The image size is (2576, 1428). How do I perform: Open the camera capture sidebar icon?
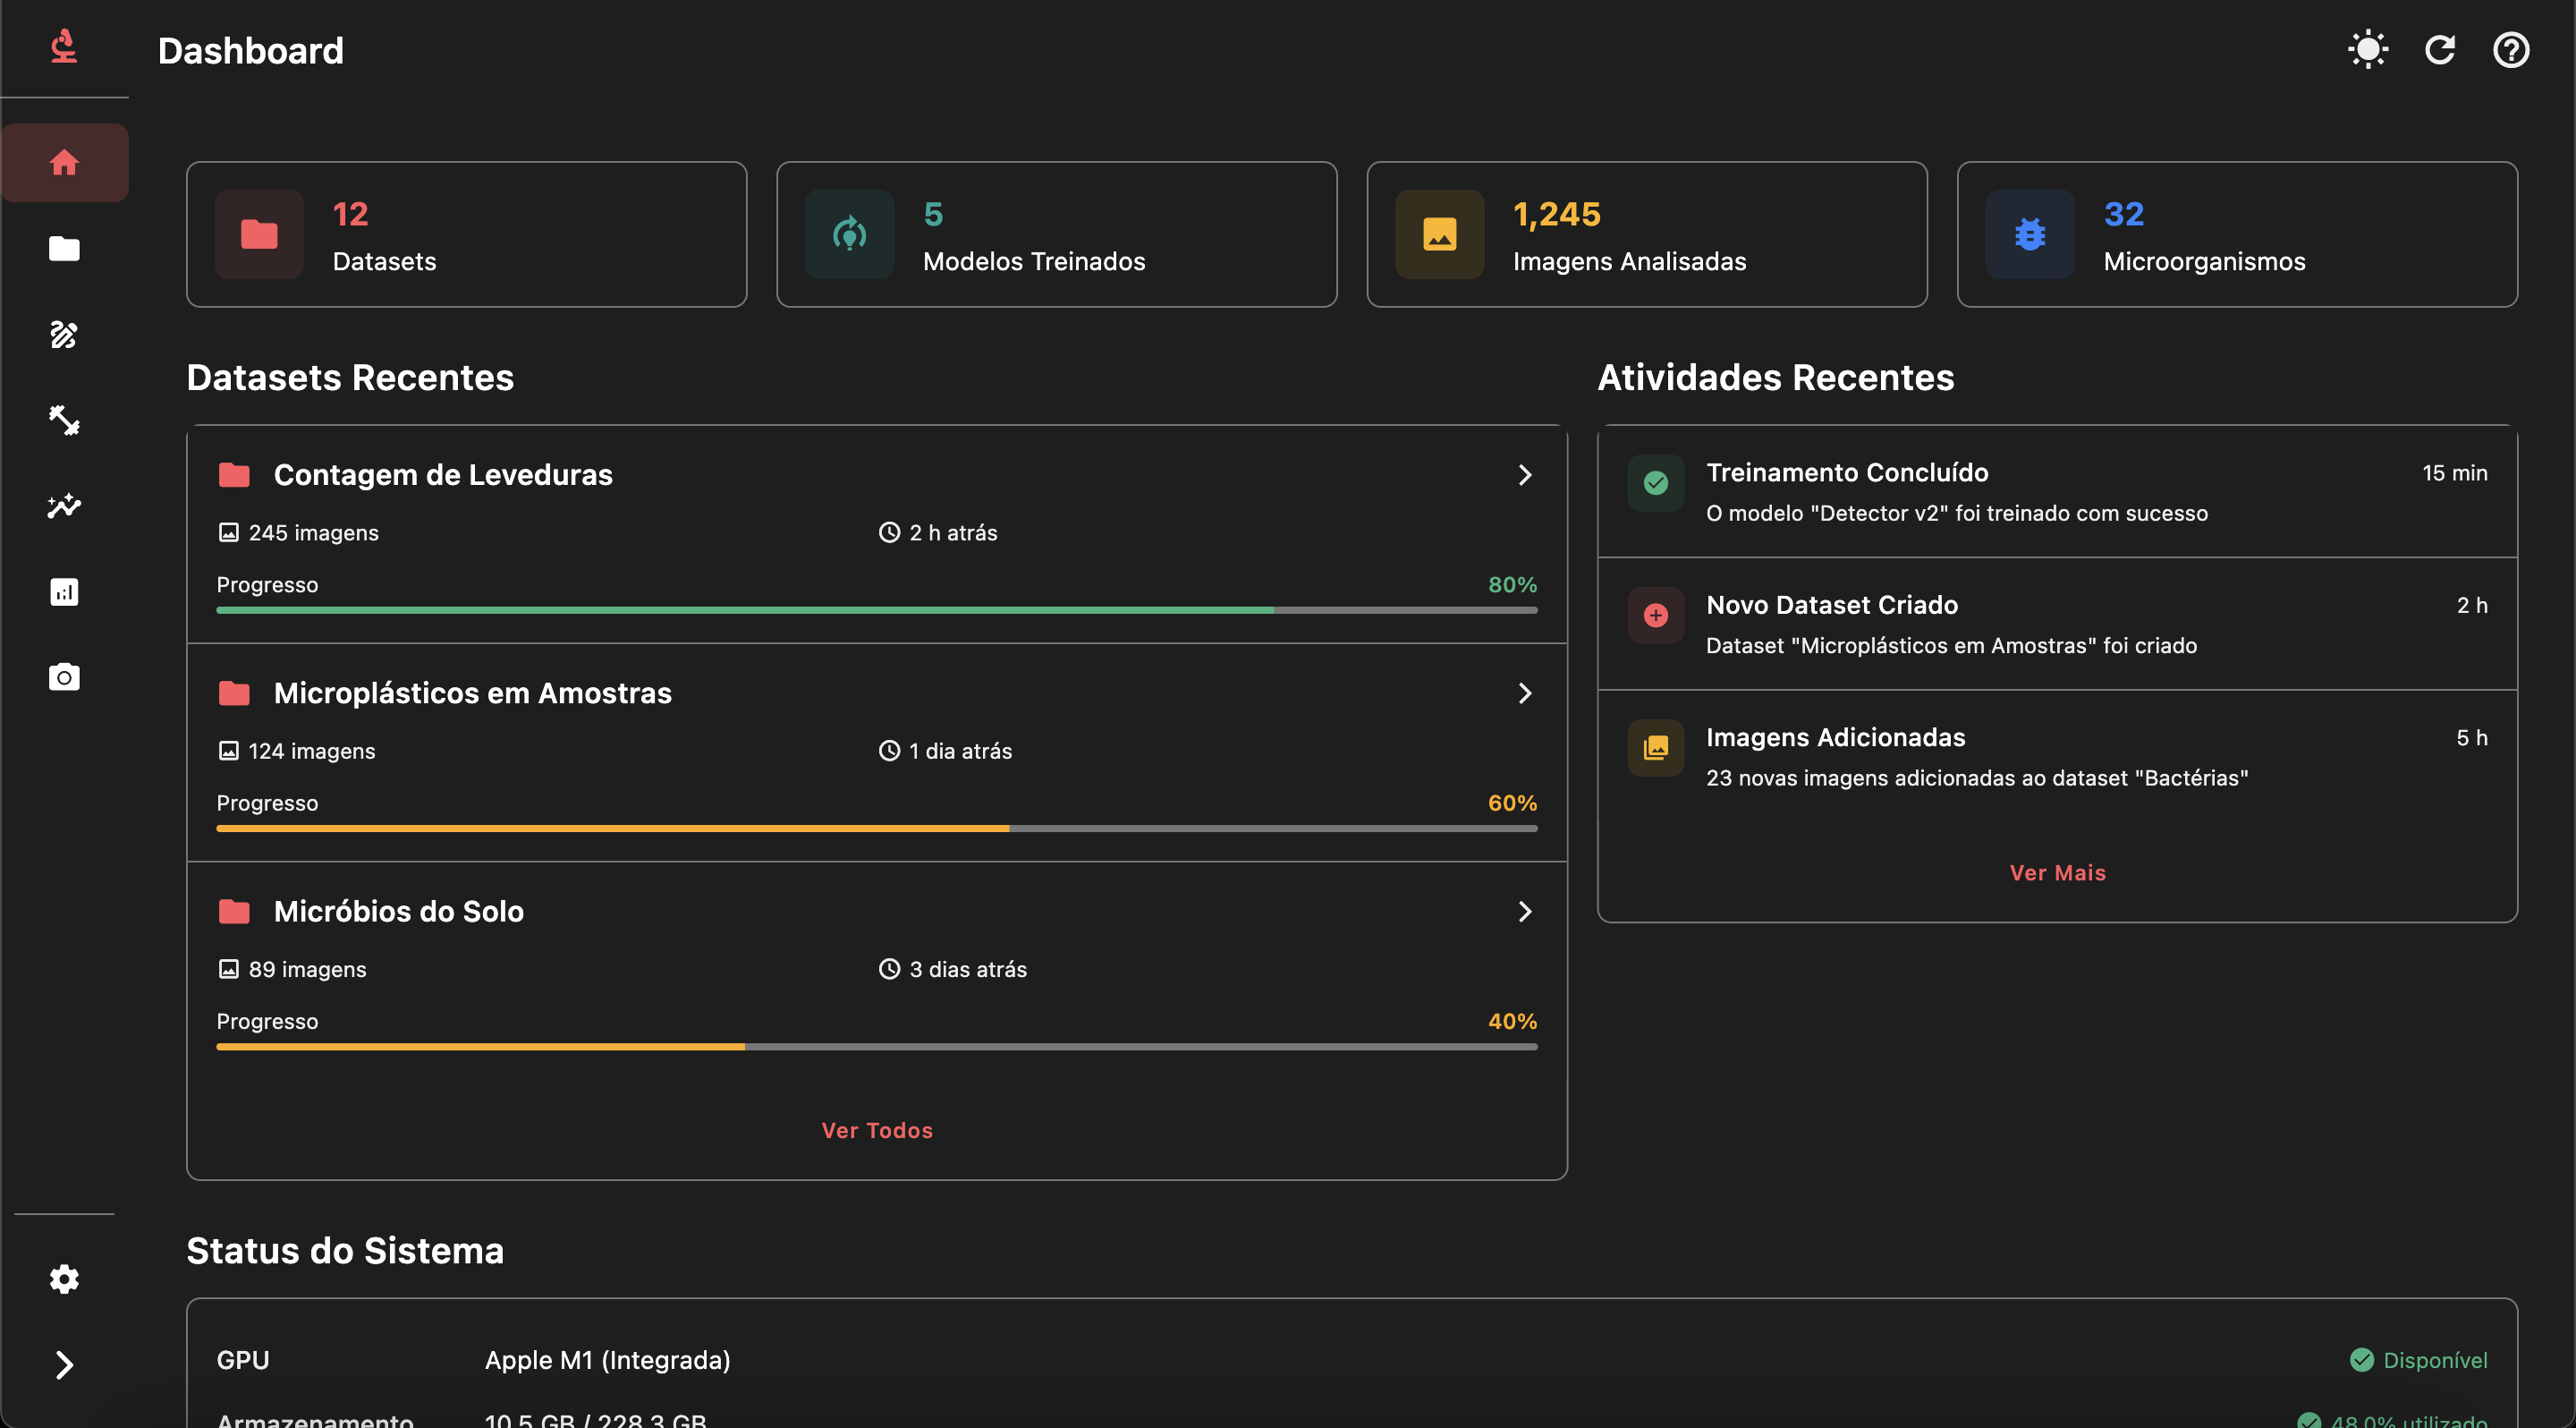tap(64, 677)
